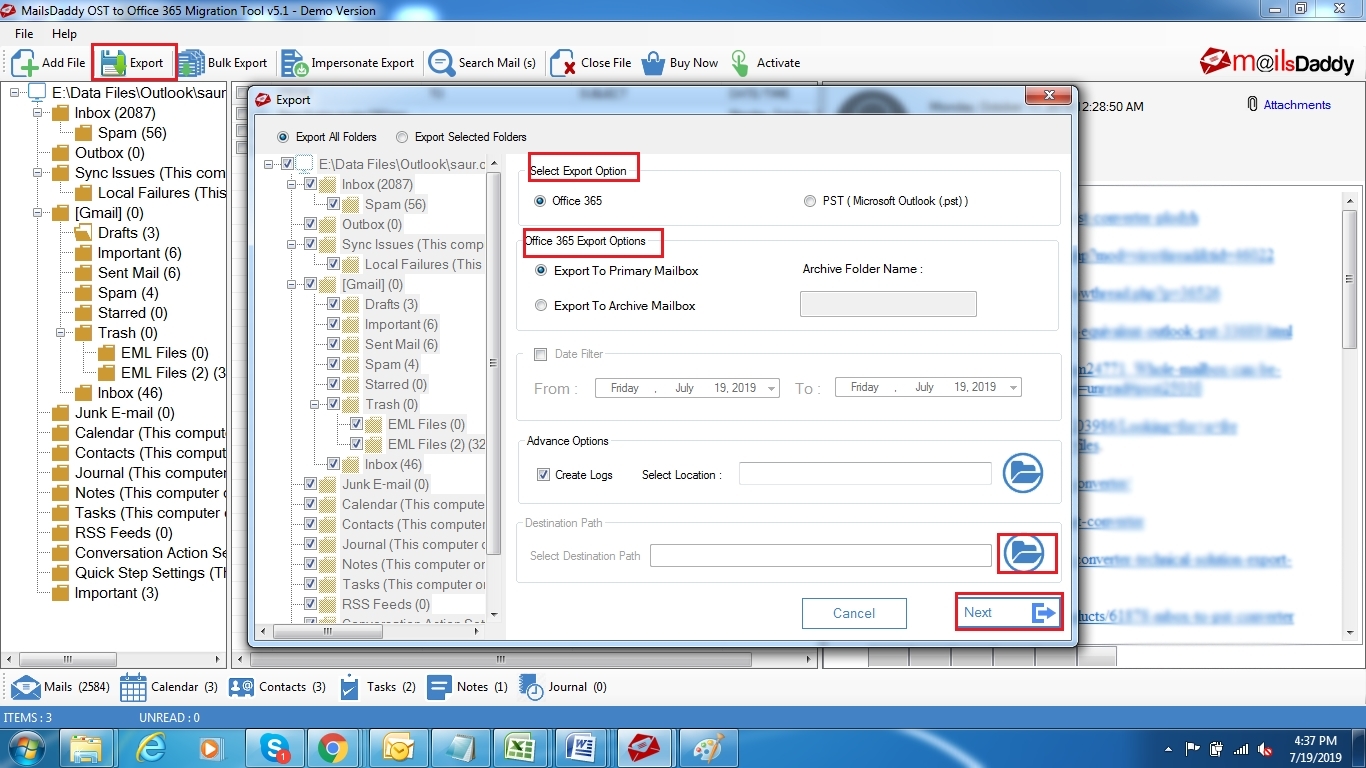Open the To date dropdown
Viewport: 1366px width, 768px height.
pos(1013,388)
